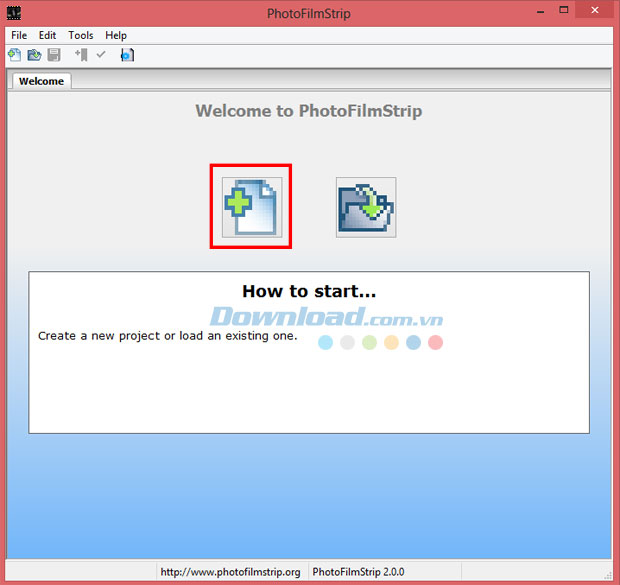Click PhotoFilmStrip 2.0.0 version in status bar
Image resolution: width=620 pixels, height=585 pixels.
359,573
